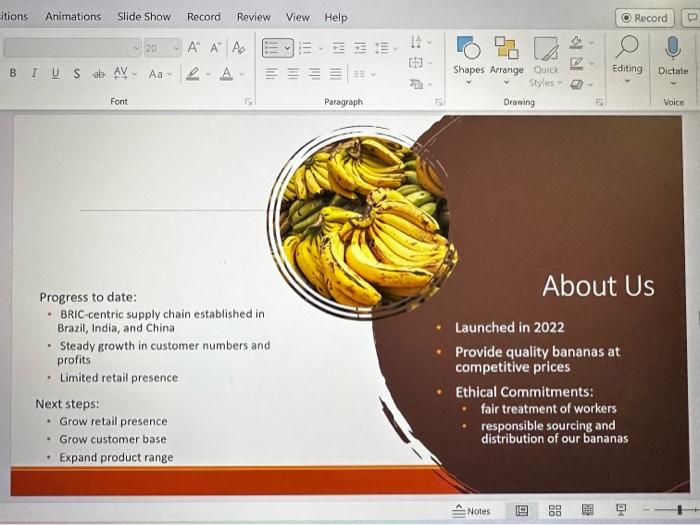This screenshot has width=700, height=525.
Task: Open the Help tab
Action: 336,17
